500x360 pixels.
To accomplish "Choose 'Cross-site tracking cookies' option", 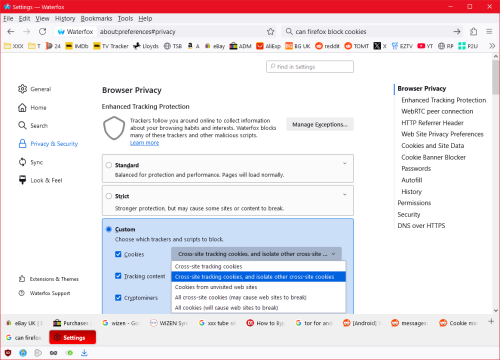I will coord(259,266).
